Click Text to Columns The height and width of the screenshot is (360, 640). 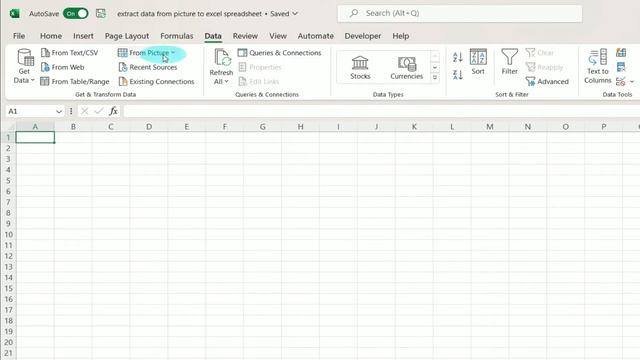[598, 66]
